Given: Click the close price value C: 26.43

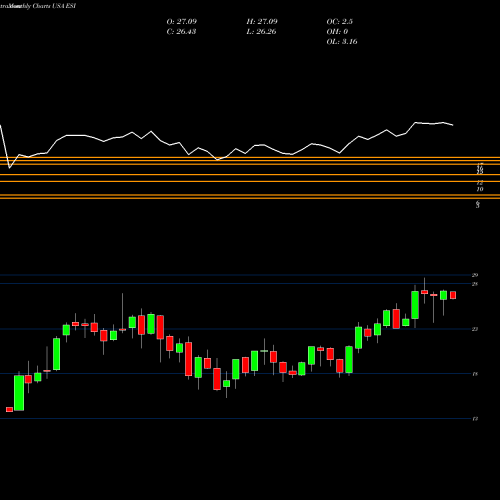Looking at the screenshot, I should (181, 32).
